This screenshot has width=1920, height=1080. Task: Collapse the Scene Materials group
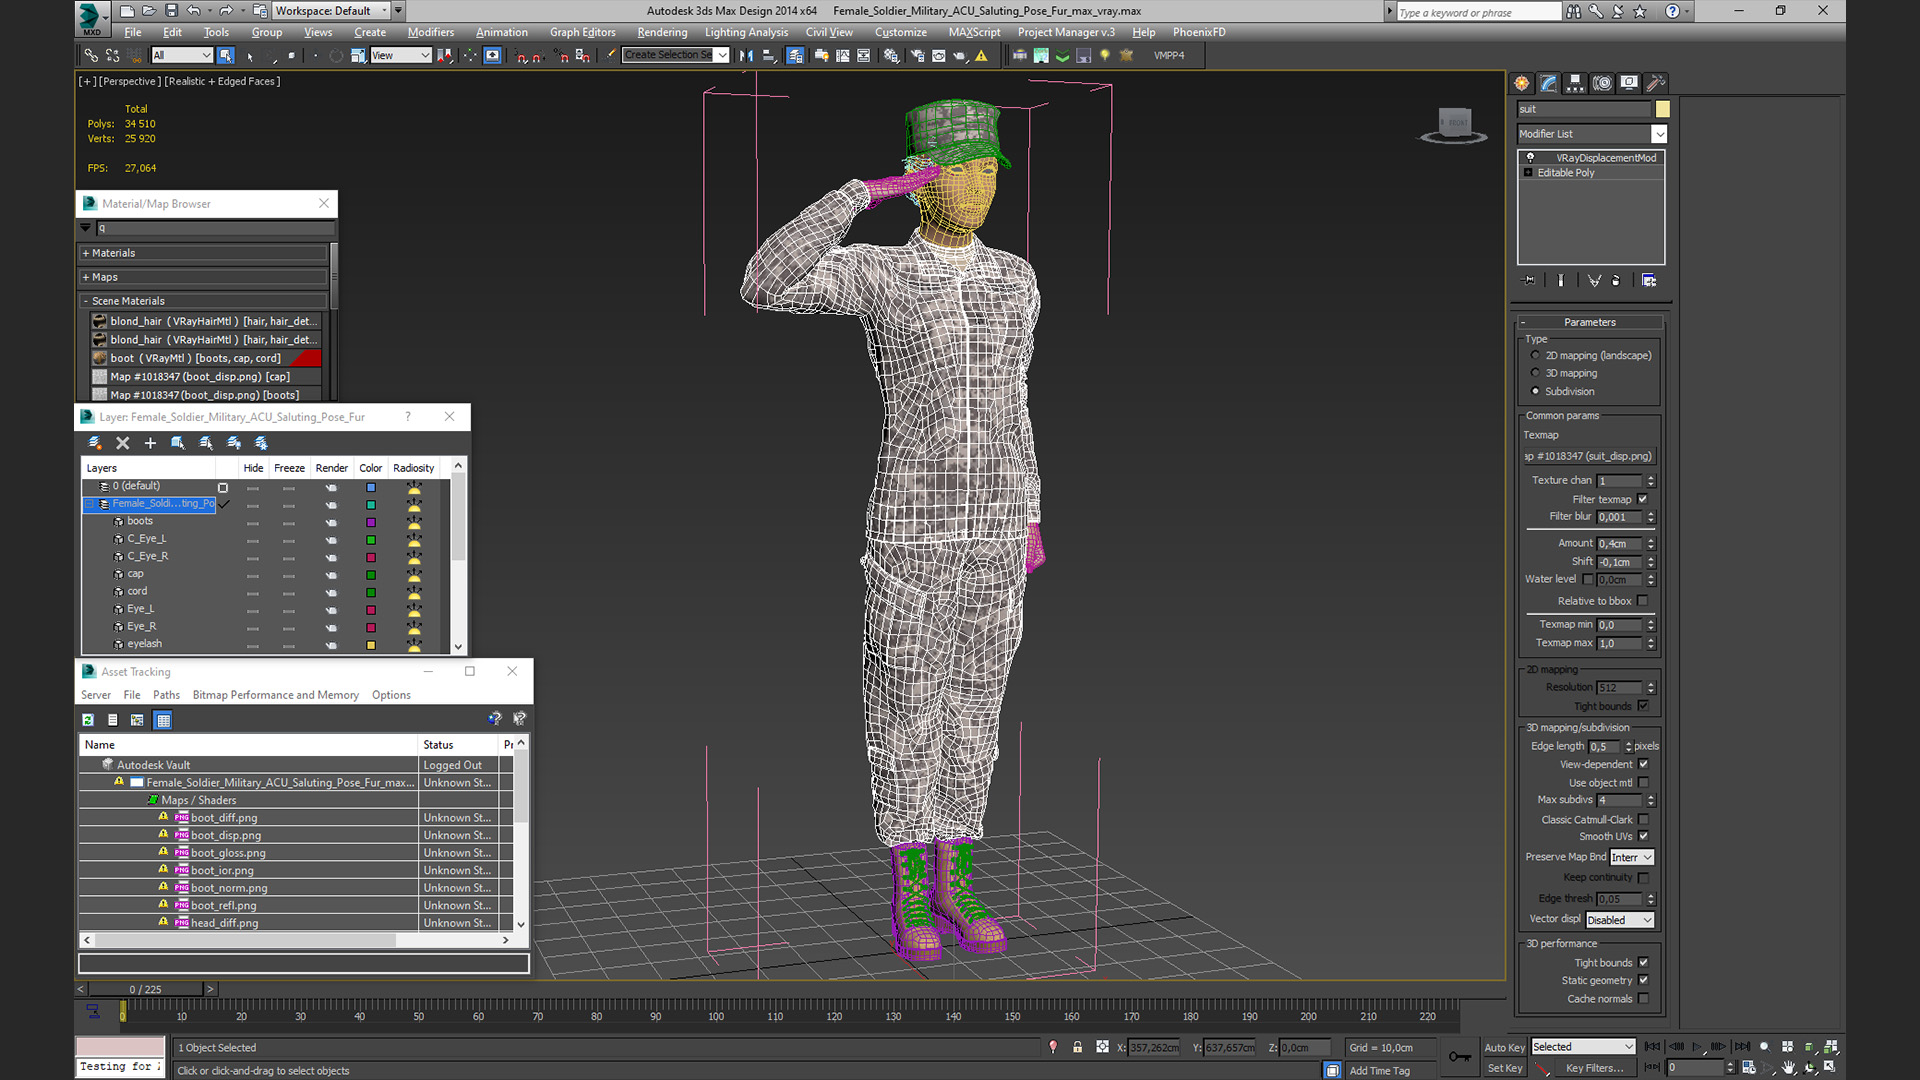coord(86,301)
